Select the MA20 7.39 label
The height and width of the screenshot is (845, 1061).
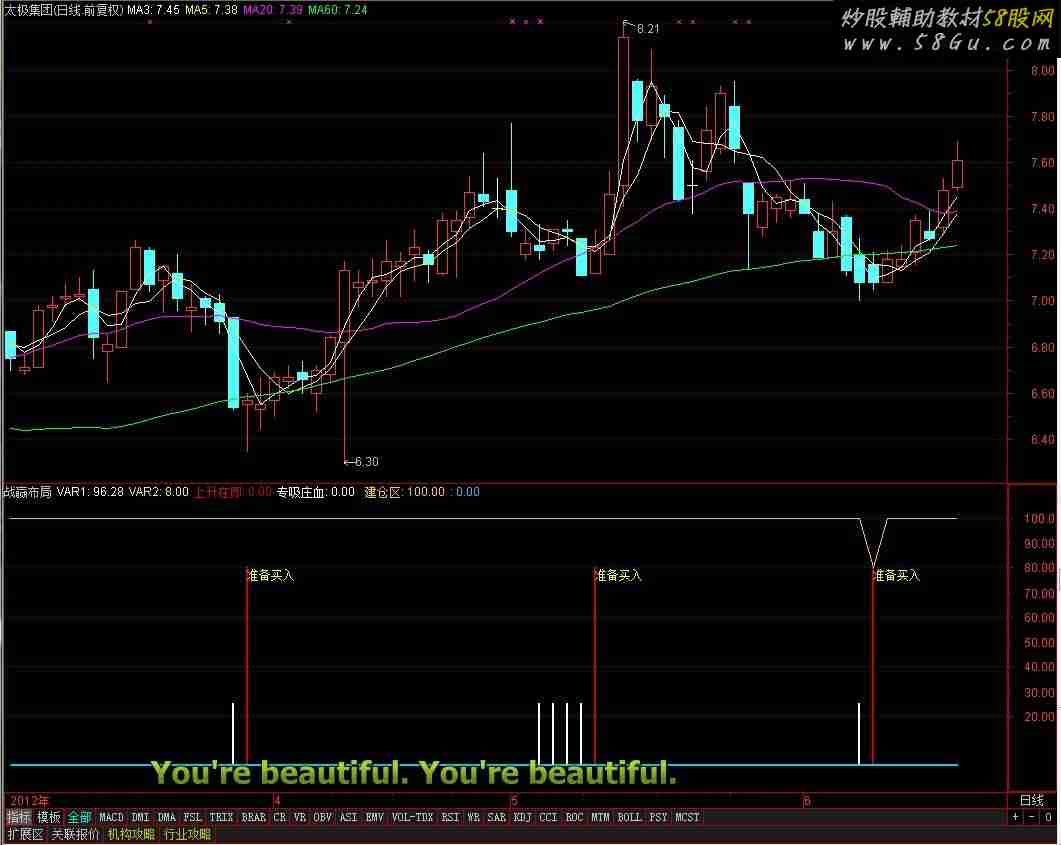click(x=273, y=10)
